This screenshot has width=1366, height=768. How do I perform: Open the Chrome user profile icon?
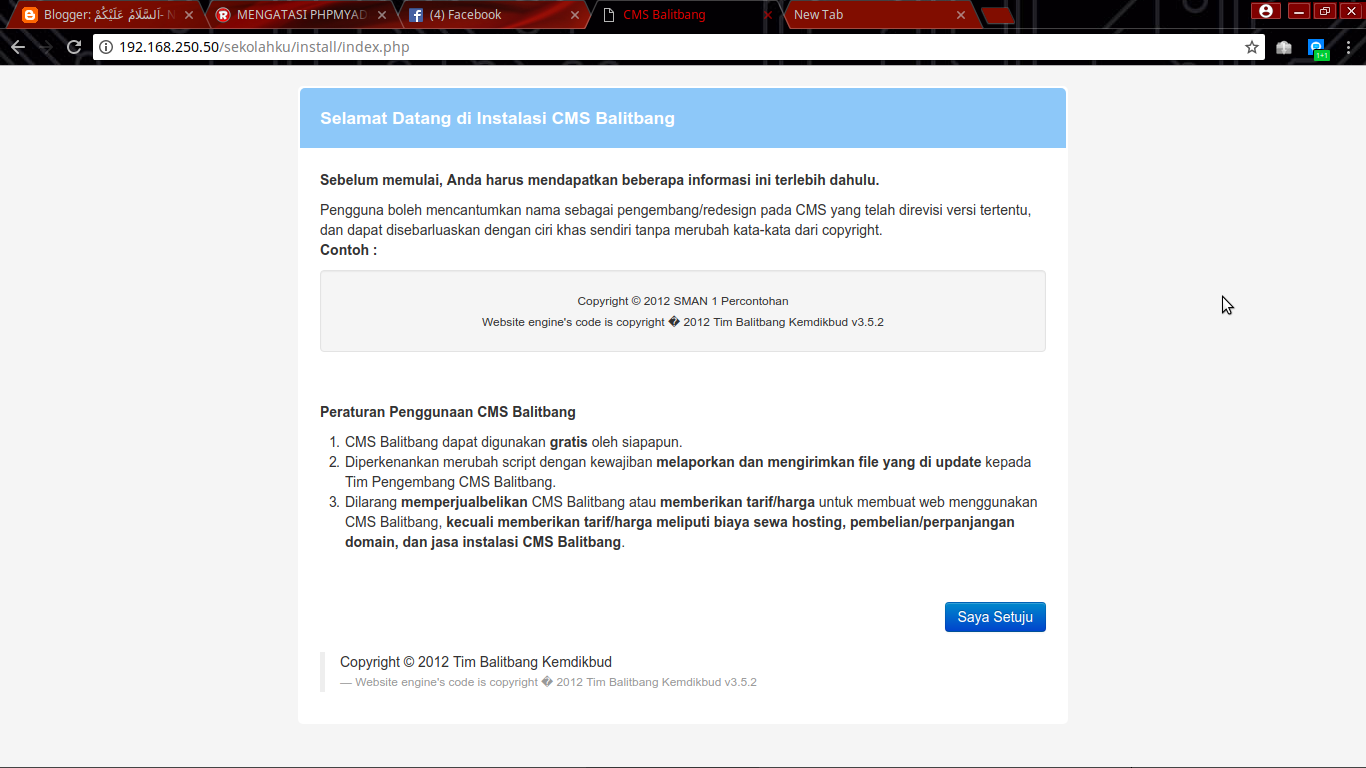[x=1266, y=11]
